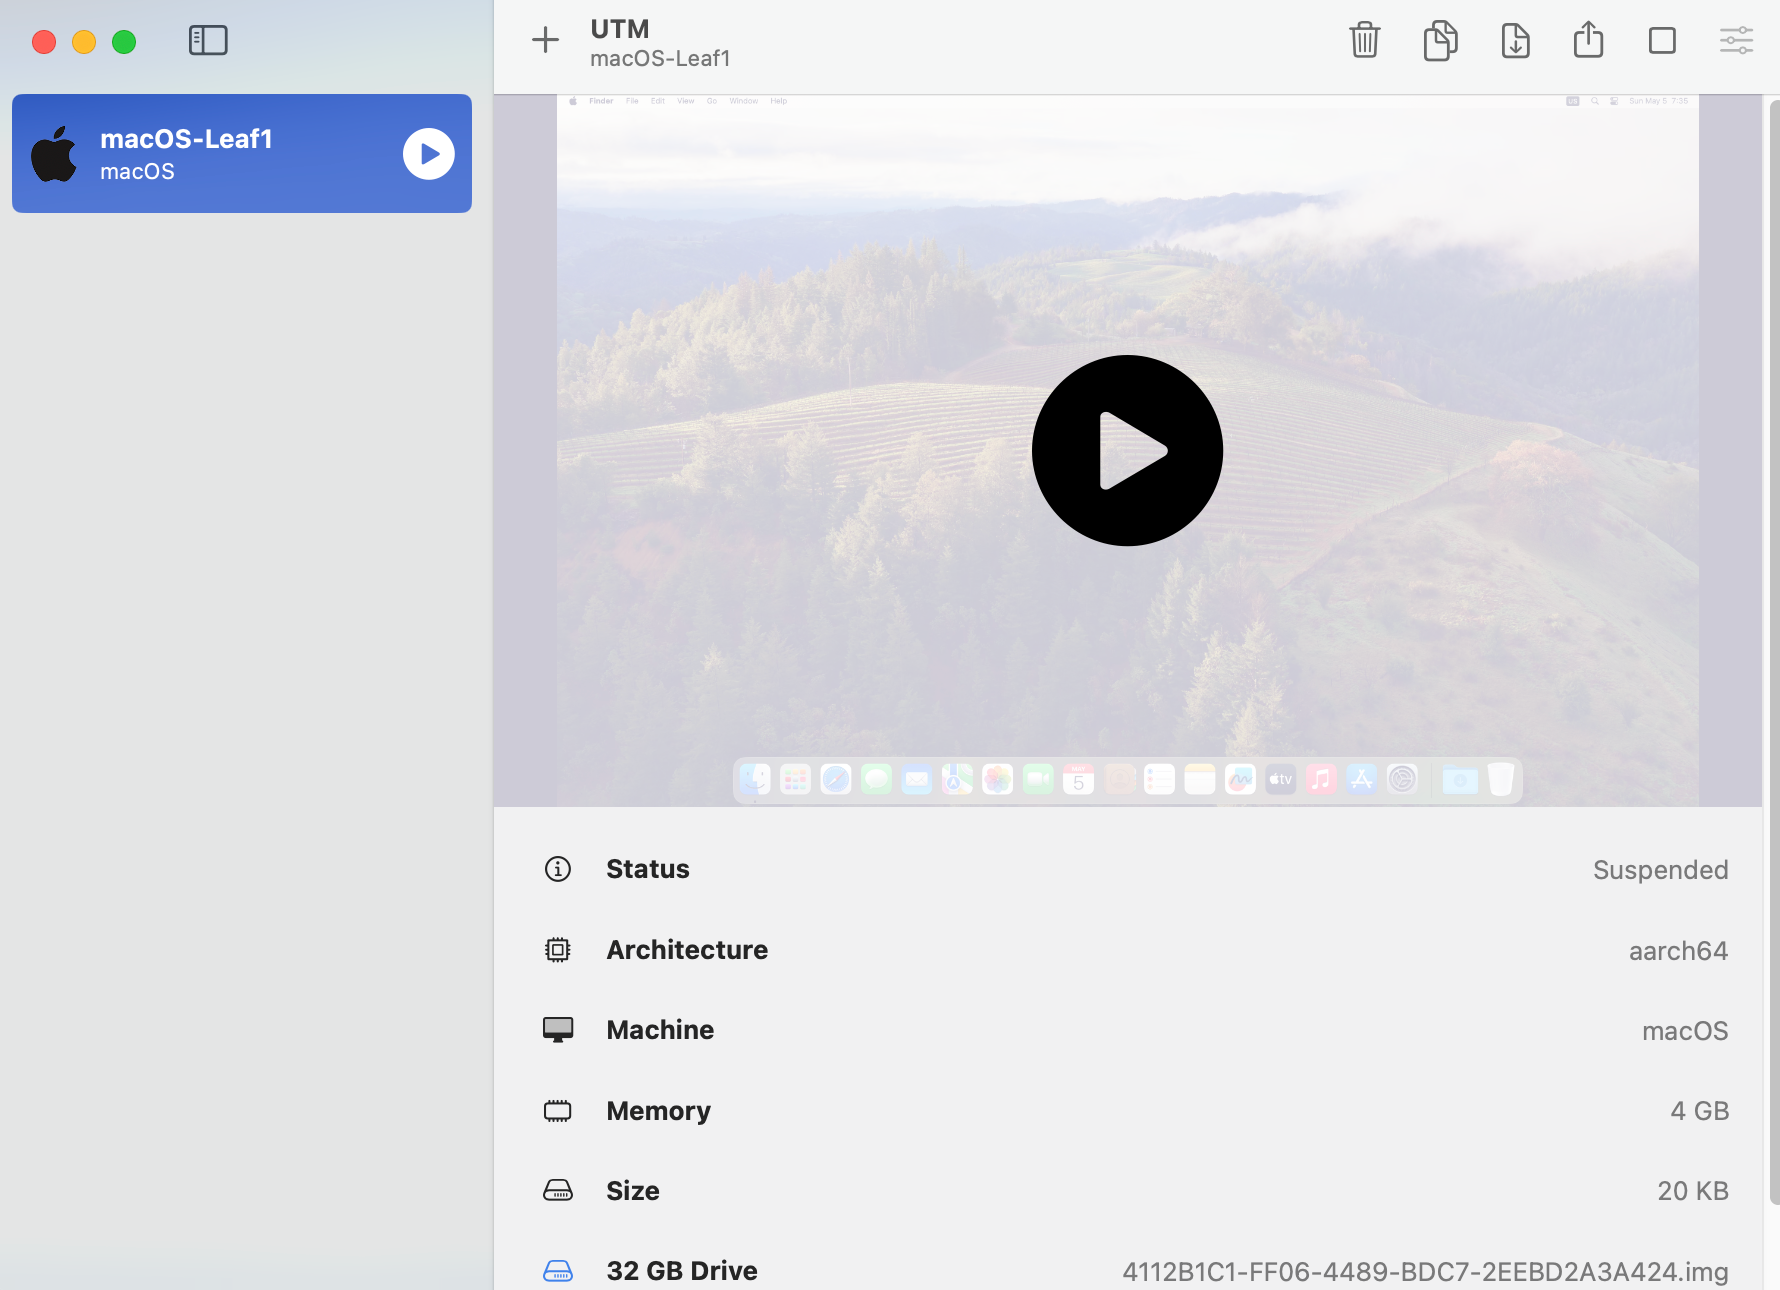The height and width of the screenshot is (1290, 1780).
Task: Click the "Memory" label
Action: click(x=658, y=1111)
